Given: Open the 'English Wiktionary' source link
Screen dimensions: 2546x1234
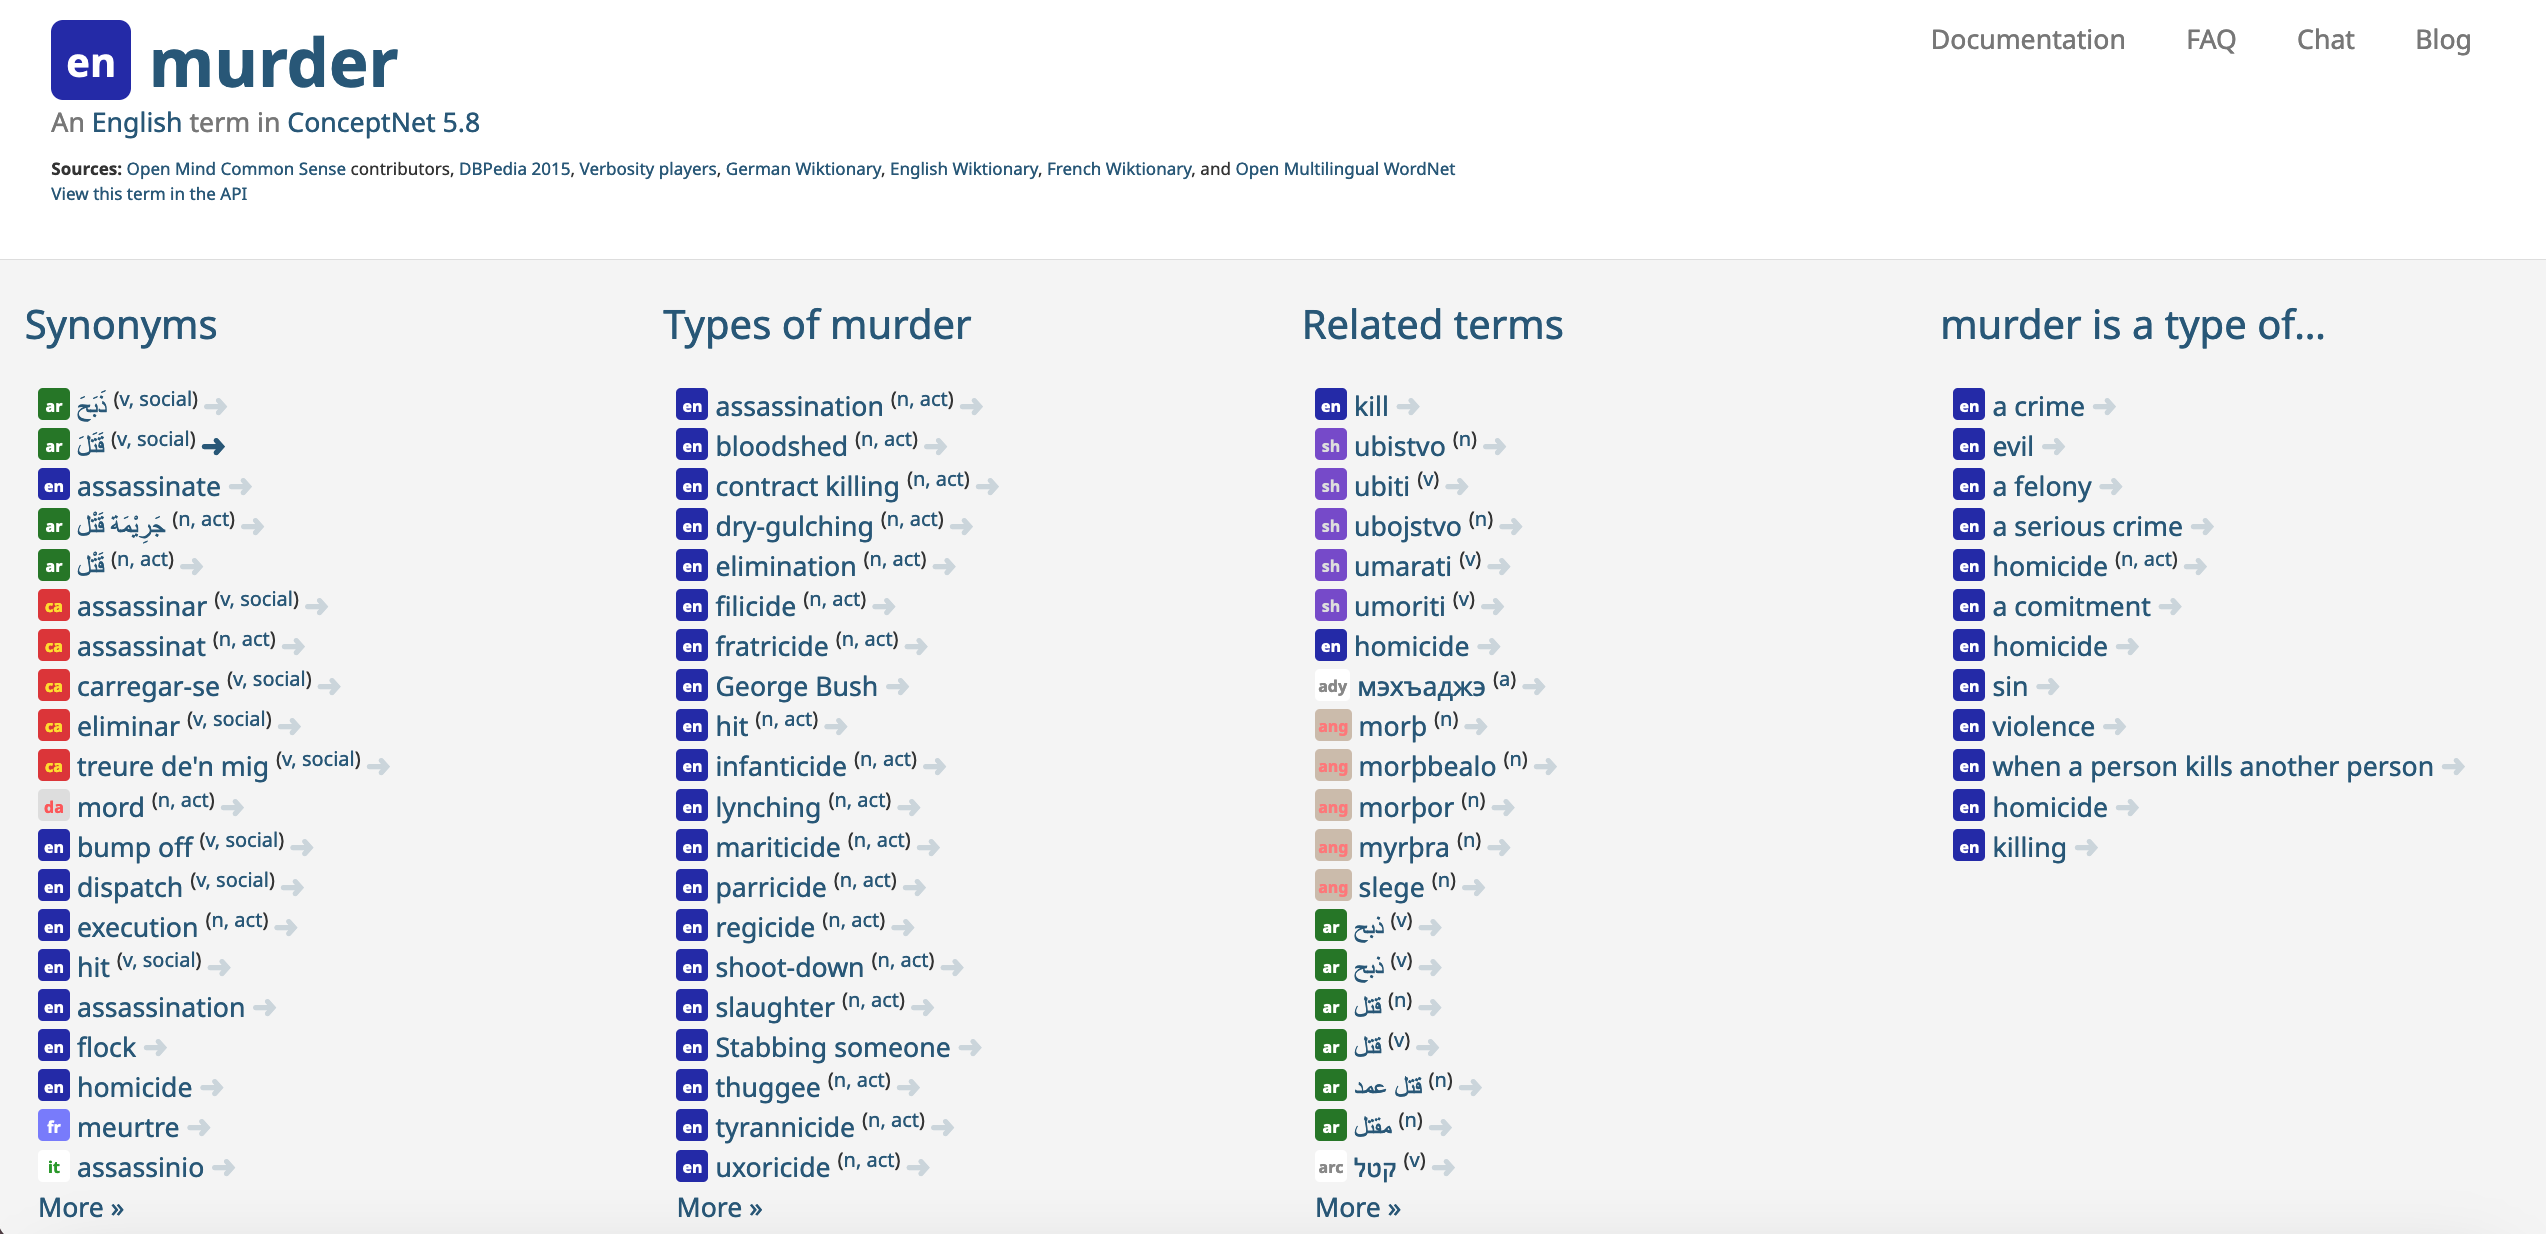Looking at the screenshot, I should [963, 169].
